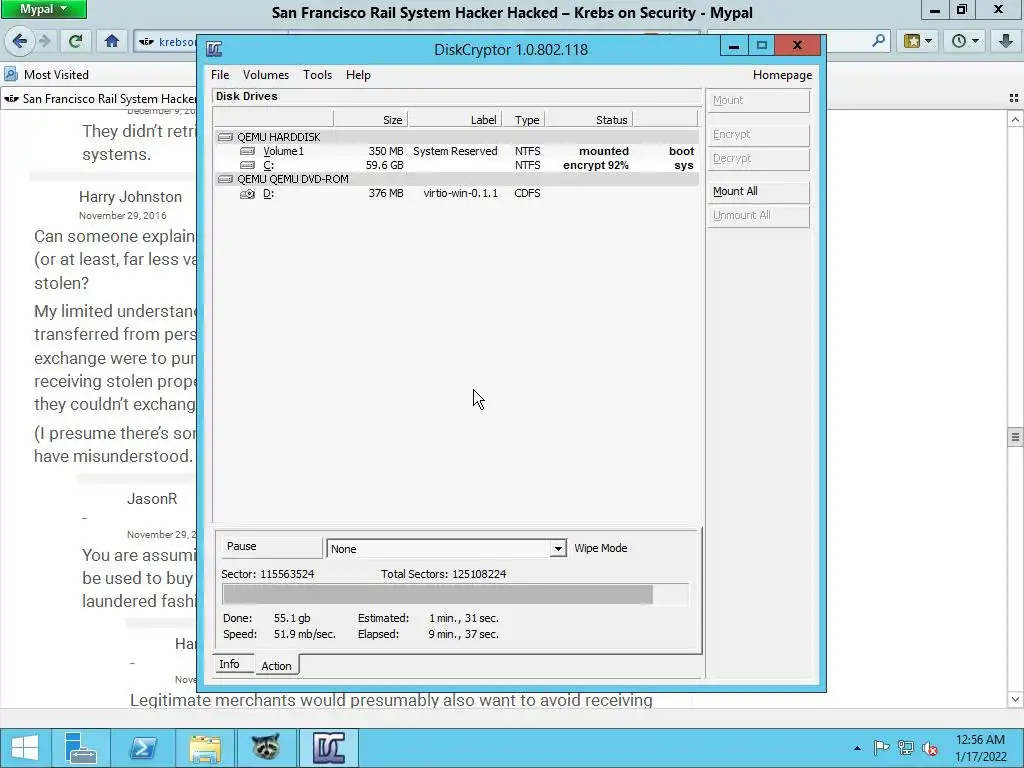
Task: Click the "9 min., 37 sec." elapsed value
Action: pyautogui.click(x=464, y=634)
